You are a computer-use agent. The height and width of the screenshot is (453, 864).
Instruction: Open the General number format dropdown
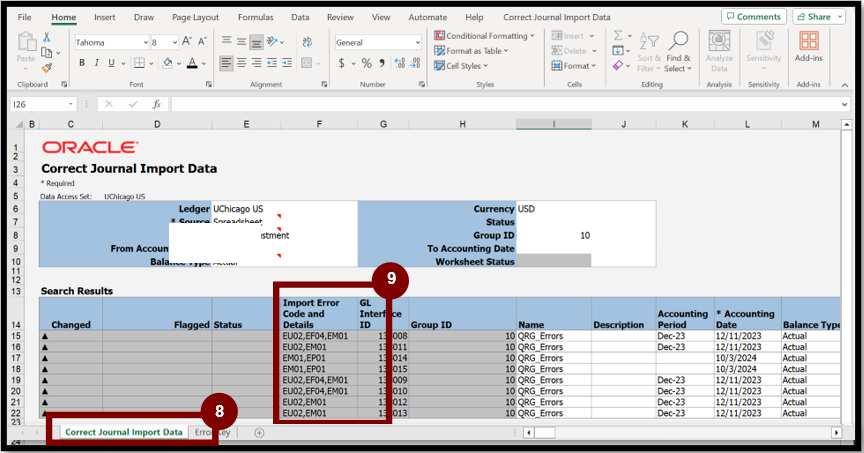418,42
